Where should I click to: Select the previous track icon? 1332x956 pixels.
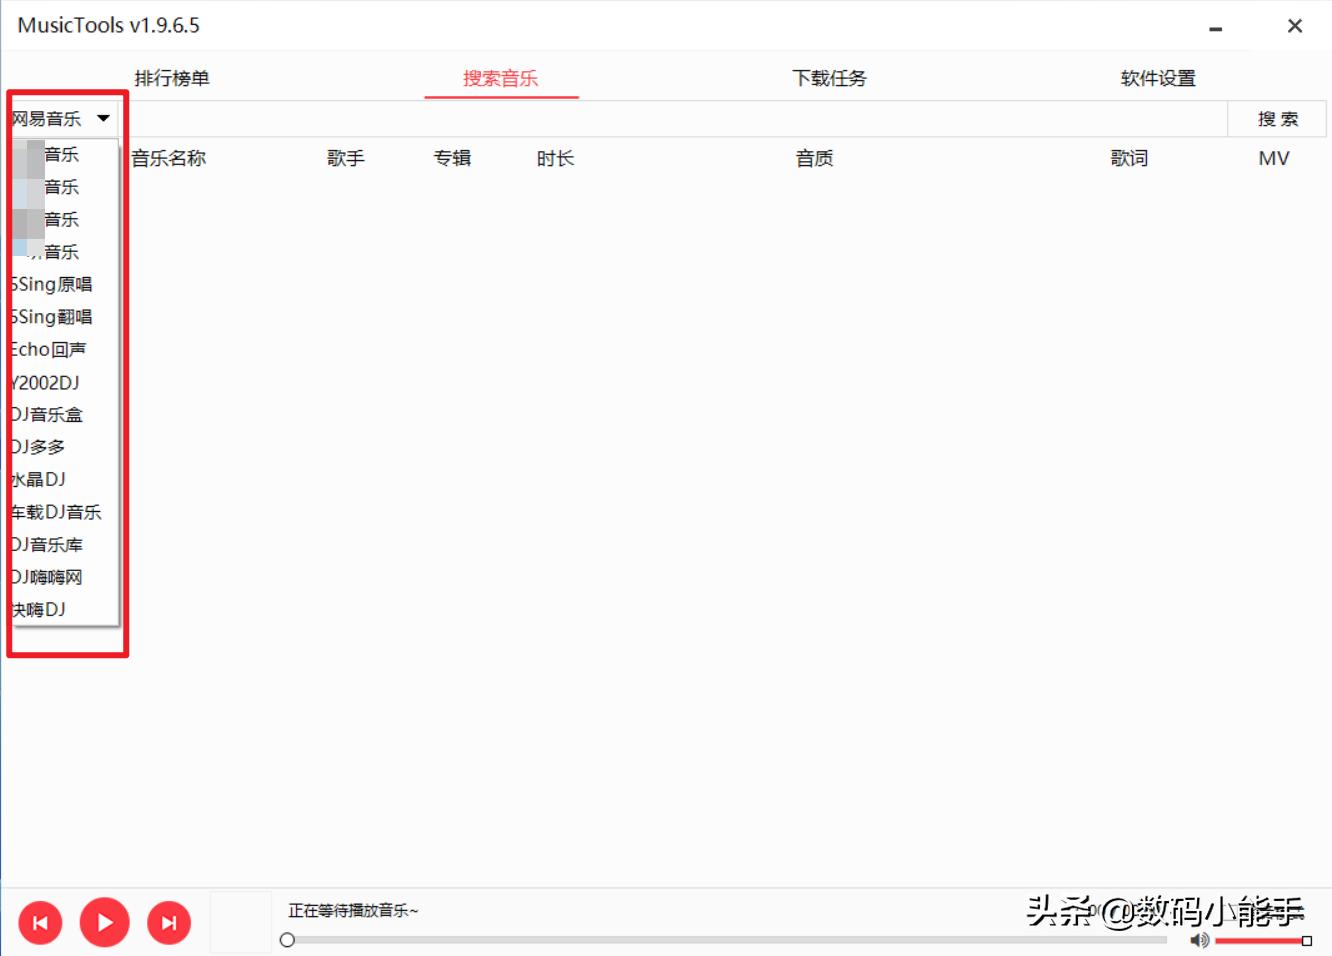40,922
